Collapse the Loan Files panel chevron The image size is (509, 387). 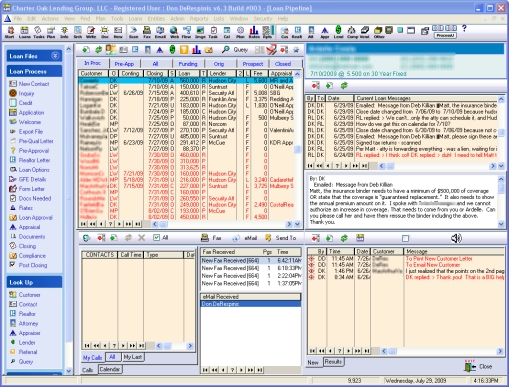pyautogui.click(x=55, y=56)
